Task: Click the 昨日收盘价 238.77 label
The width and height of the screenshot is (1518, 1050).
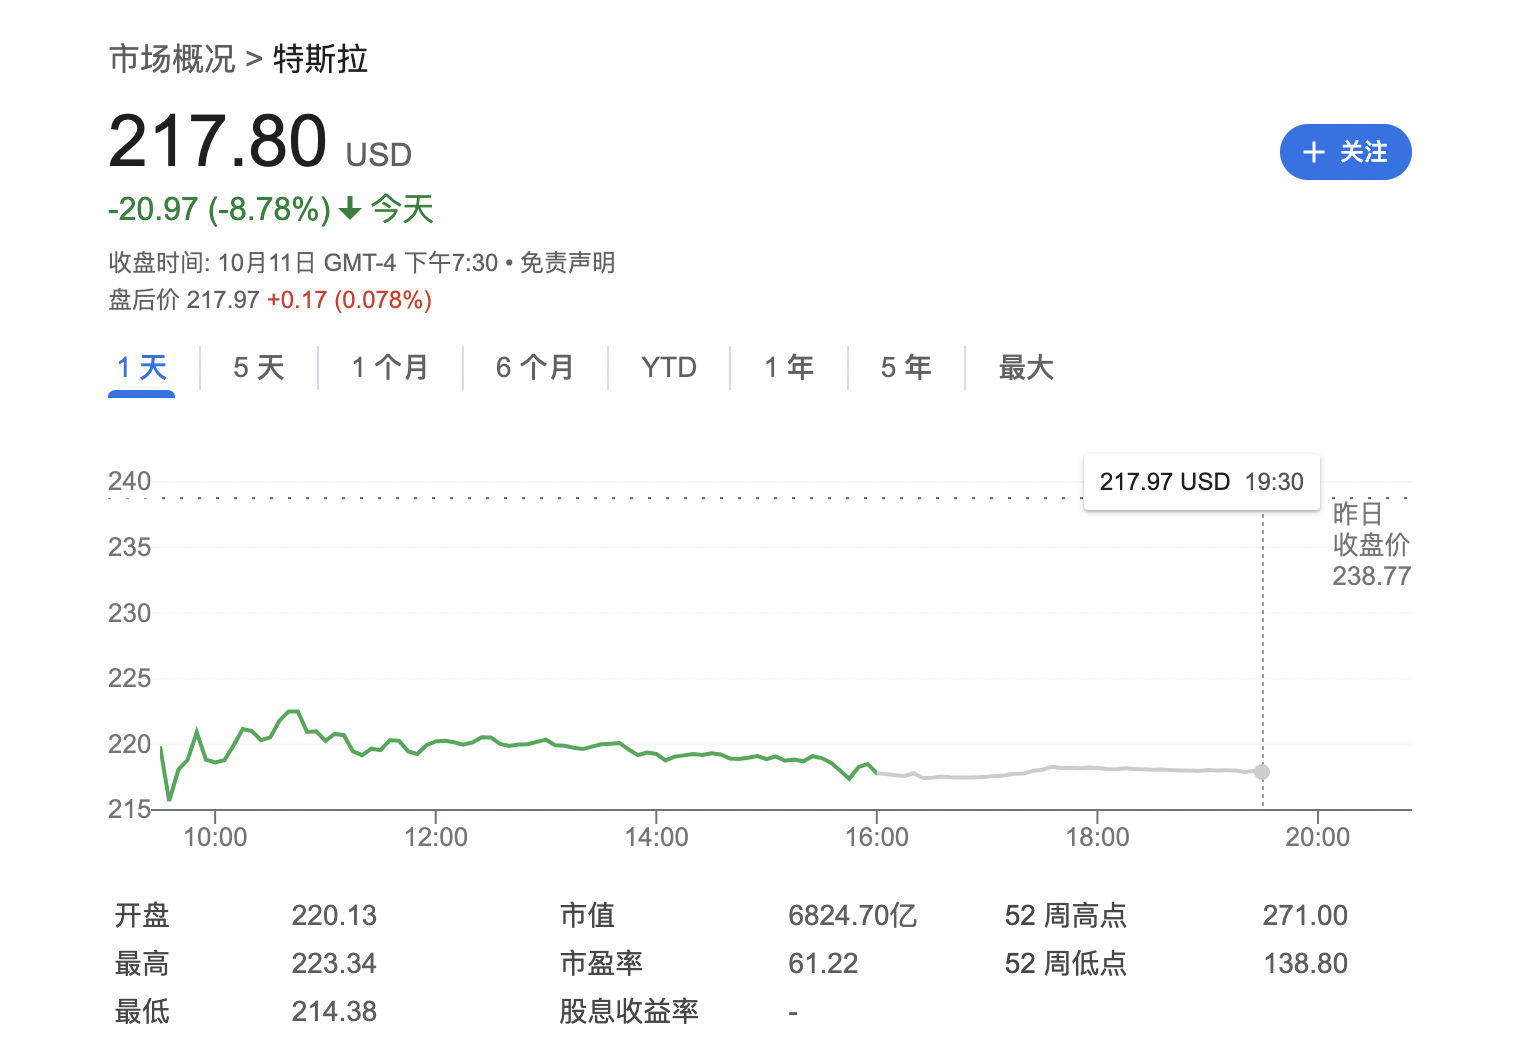Action: pyautogui.click(x=1371, y=545)
